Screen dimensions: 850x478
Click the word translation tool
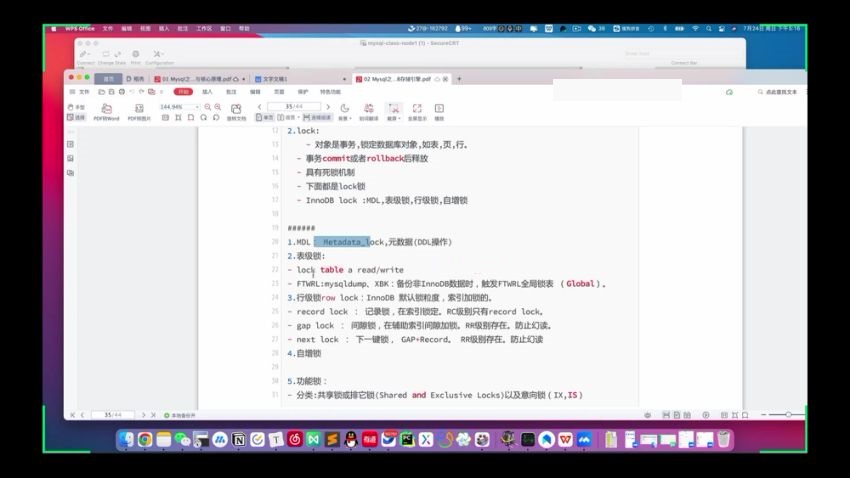click(x=369, y=112)
